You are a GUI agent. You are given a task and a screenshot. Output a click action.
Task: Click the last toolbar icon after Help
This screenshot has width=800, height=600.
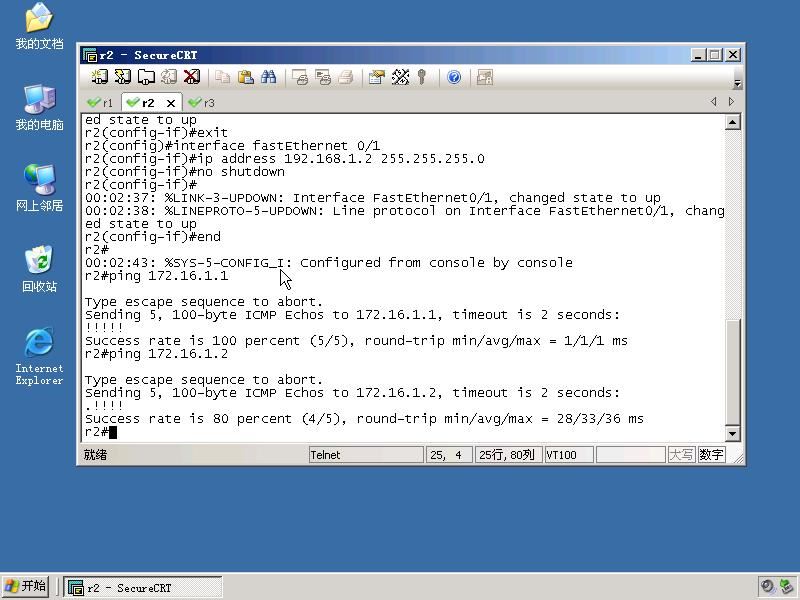coord(484,77)
